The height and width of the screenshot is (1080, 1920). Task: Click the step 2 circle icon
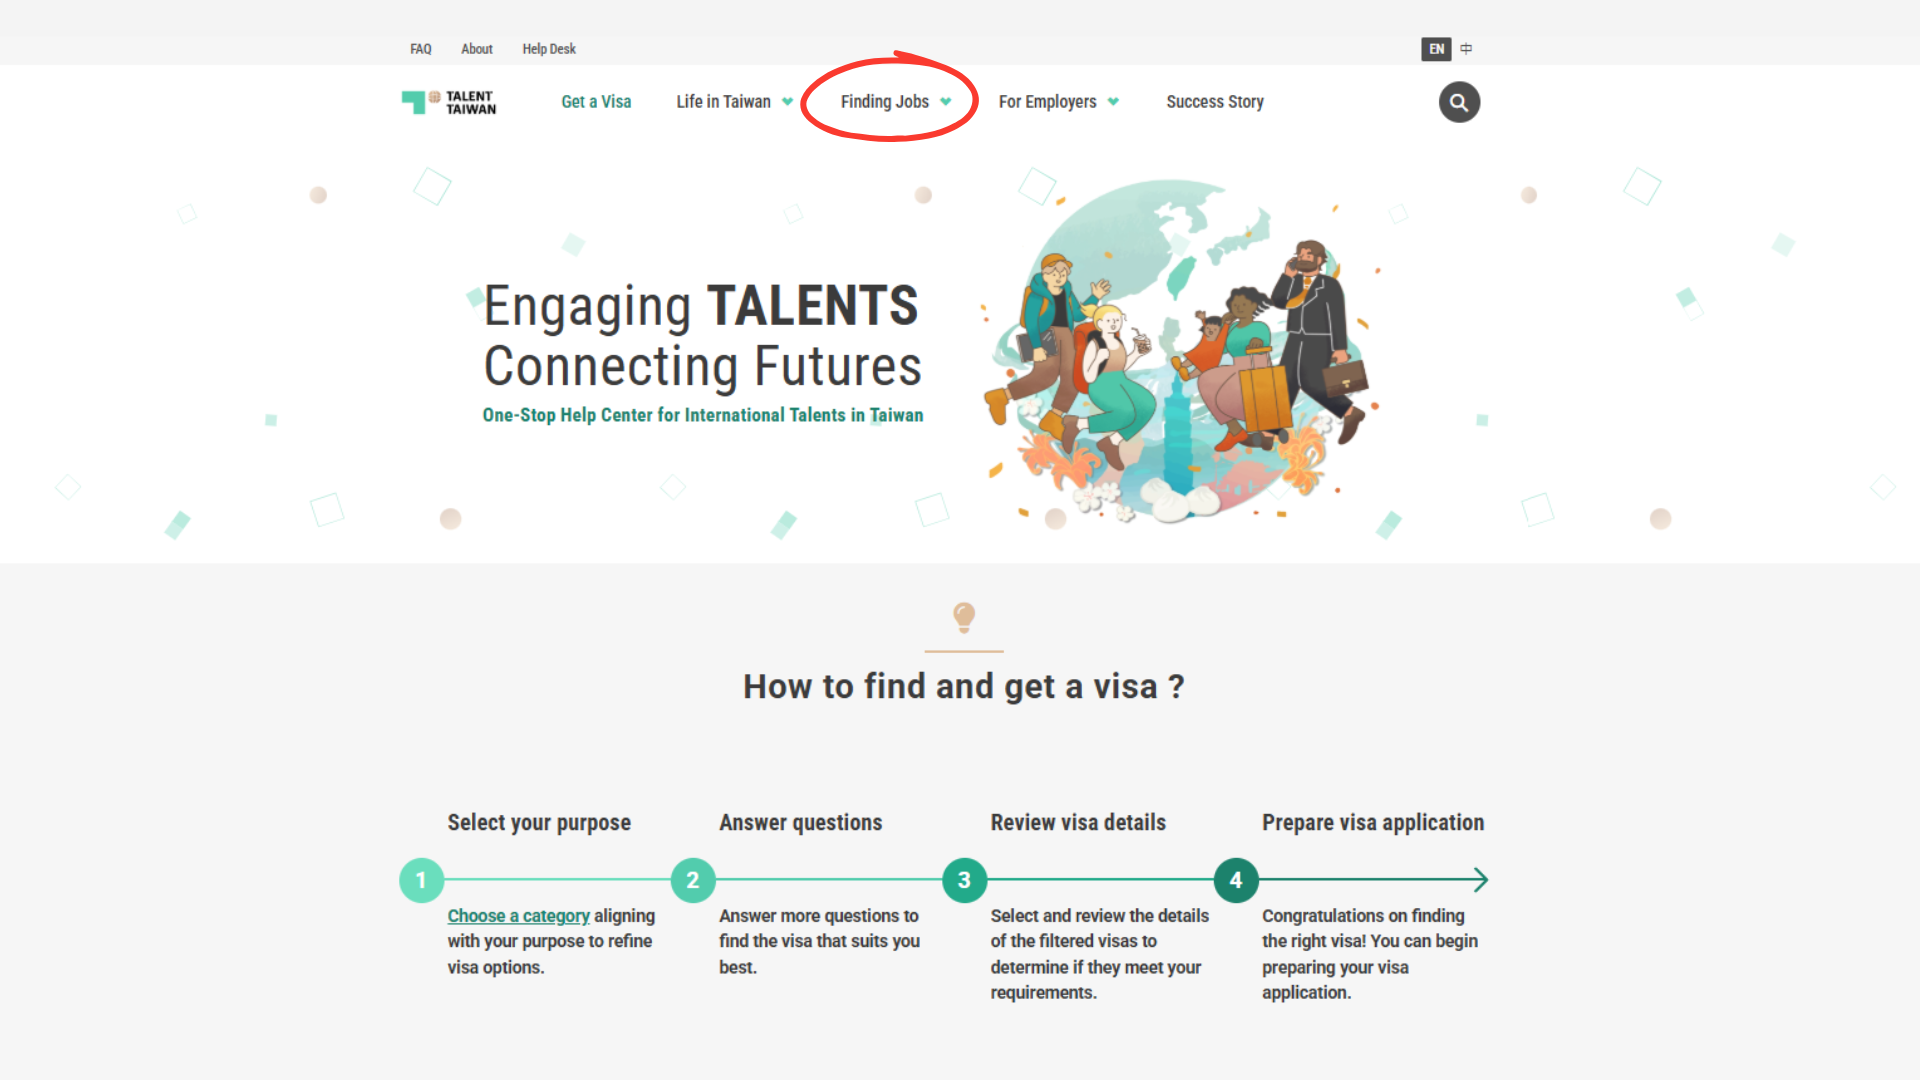pyautogui.click(x=693, y=880)
